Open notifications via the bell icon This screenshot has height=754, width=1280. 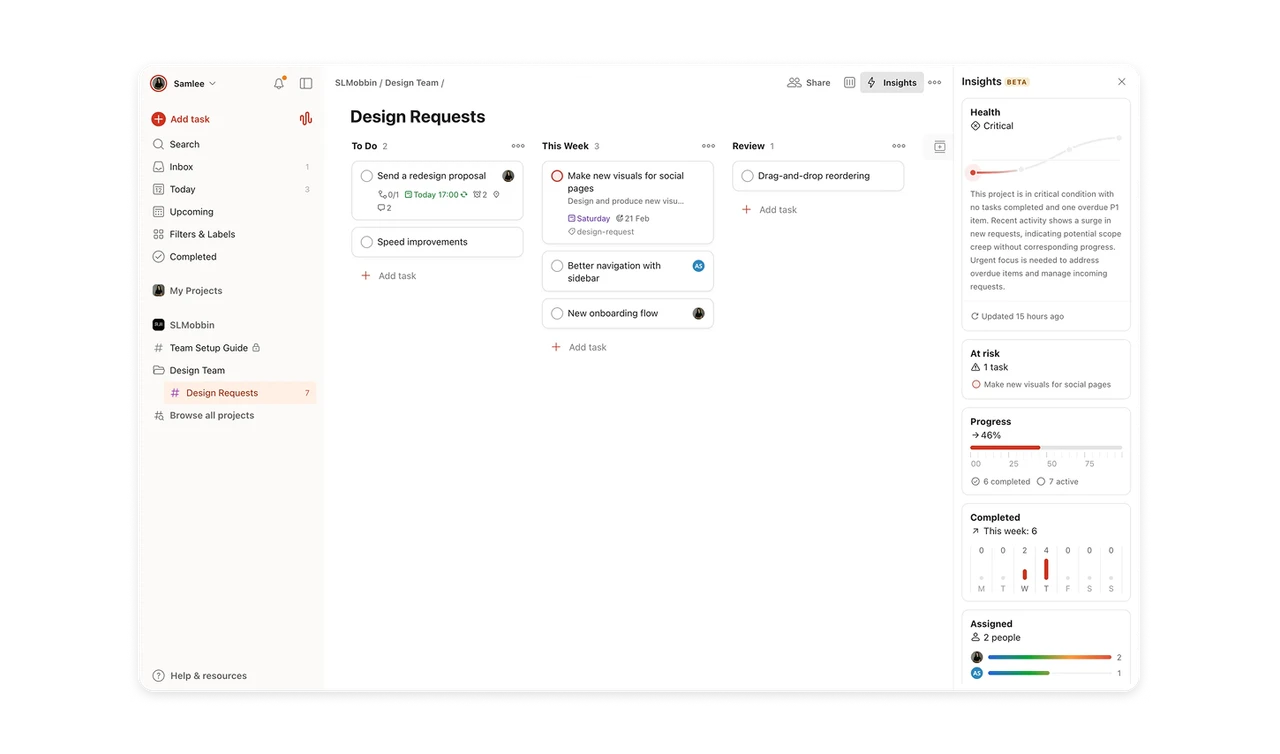coord(279,83)
